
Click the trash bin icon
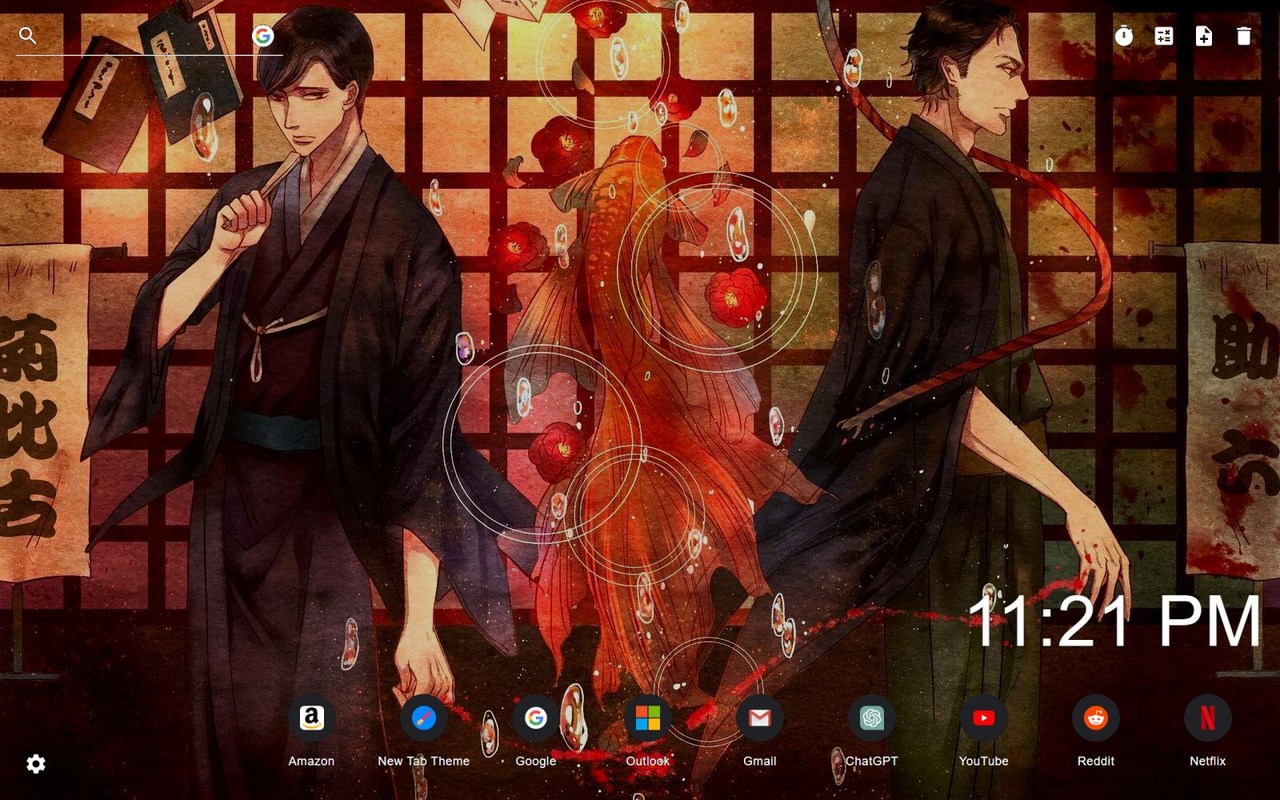tap(1244, 36)
